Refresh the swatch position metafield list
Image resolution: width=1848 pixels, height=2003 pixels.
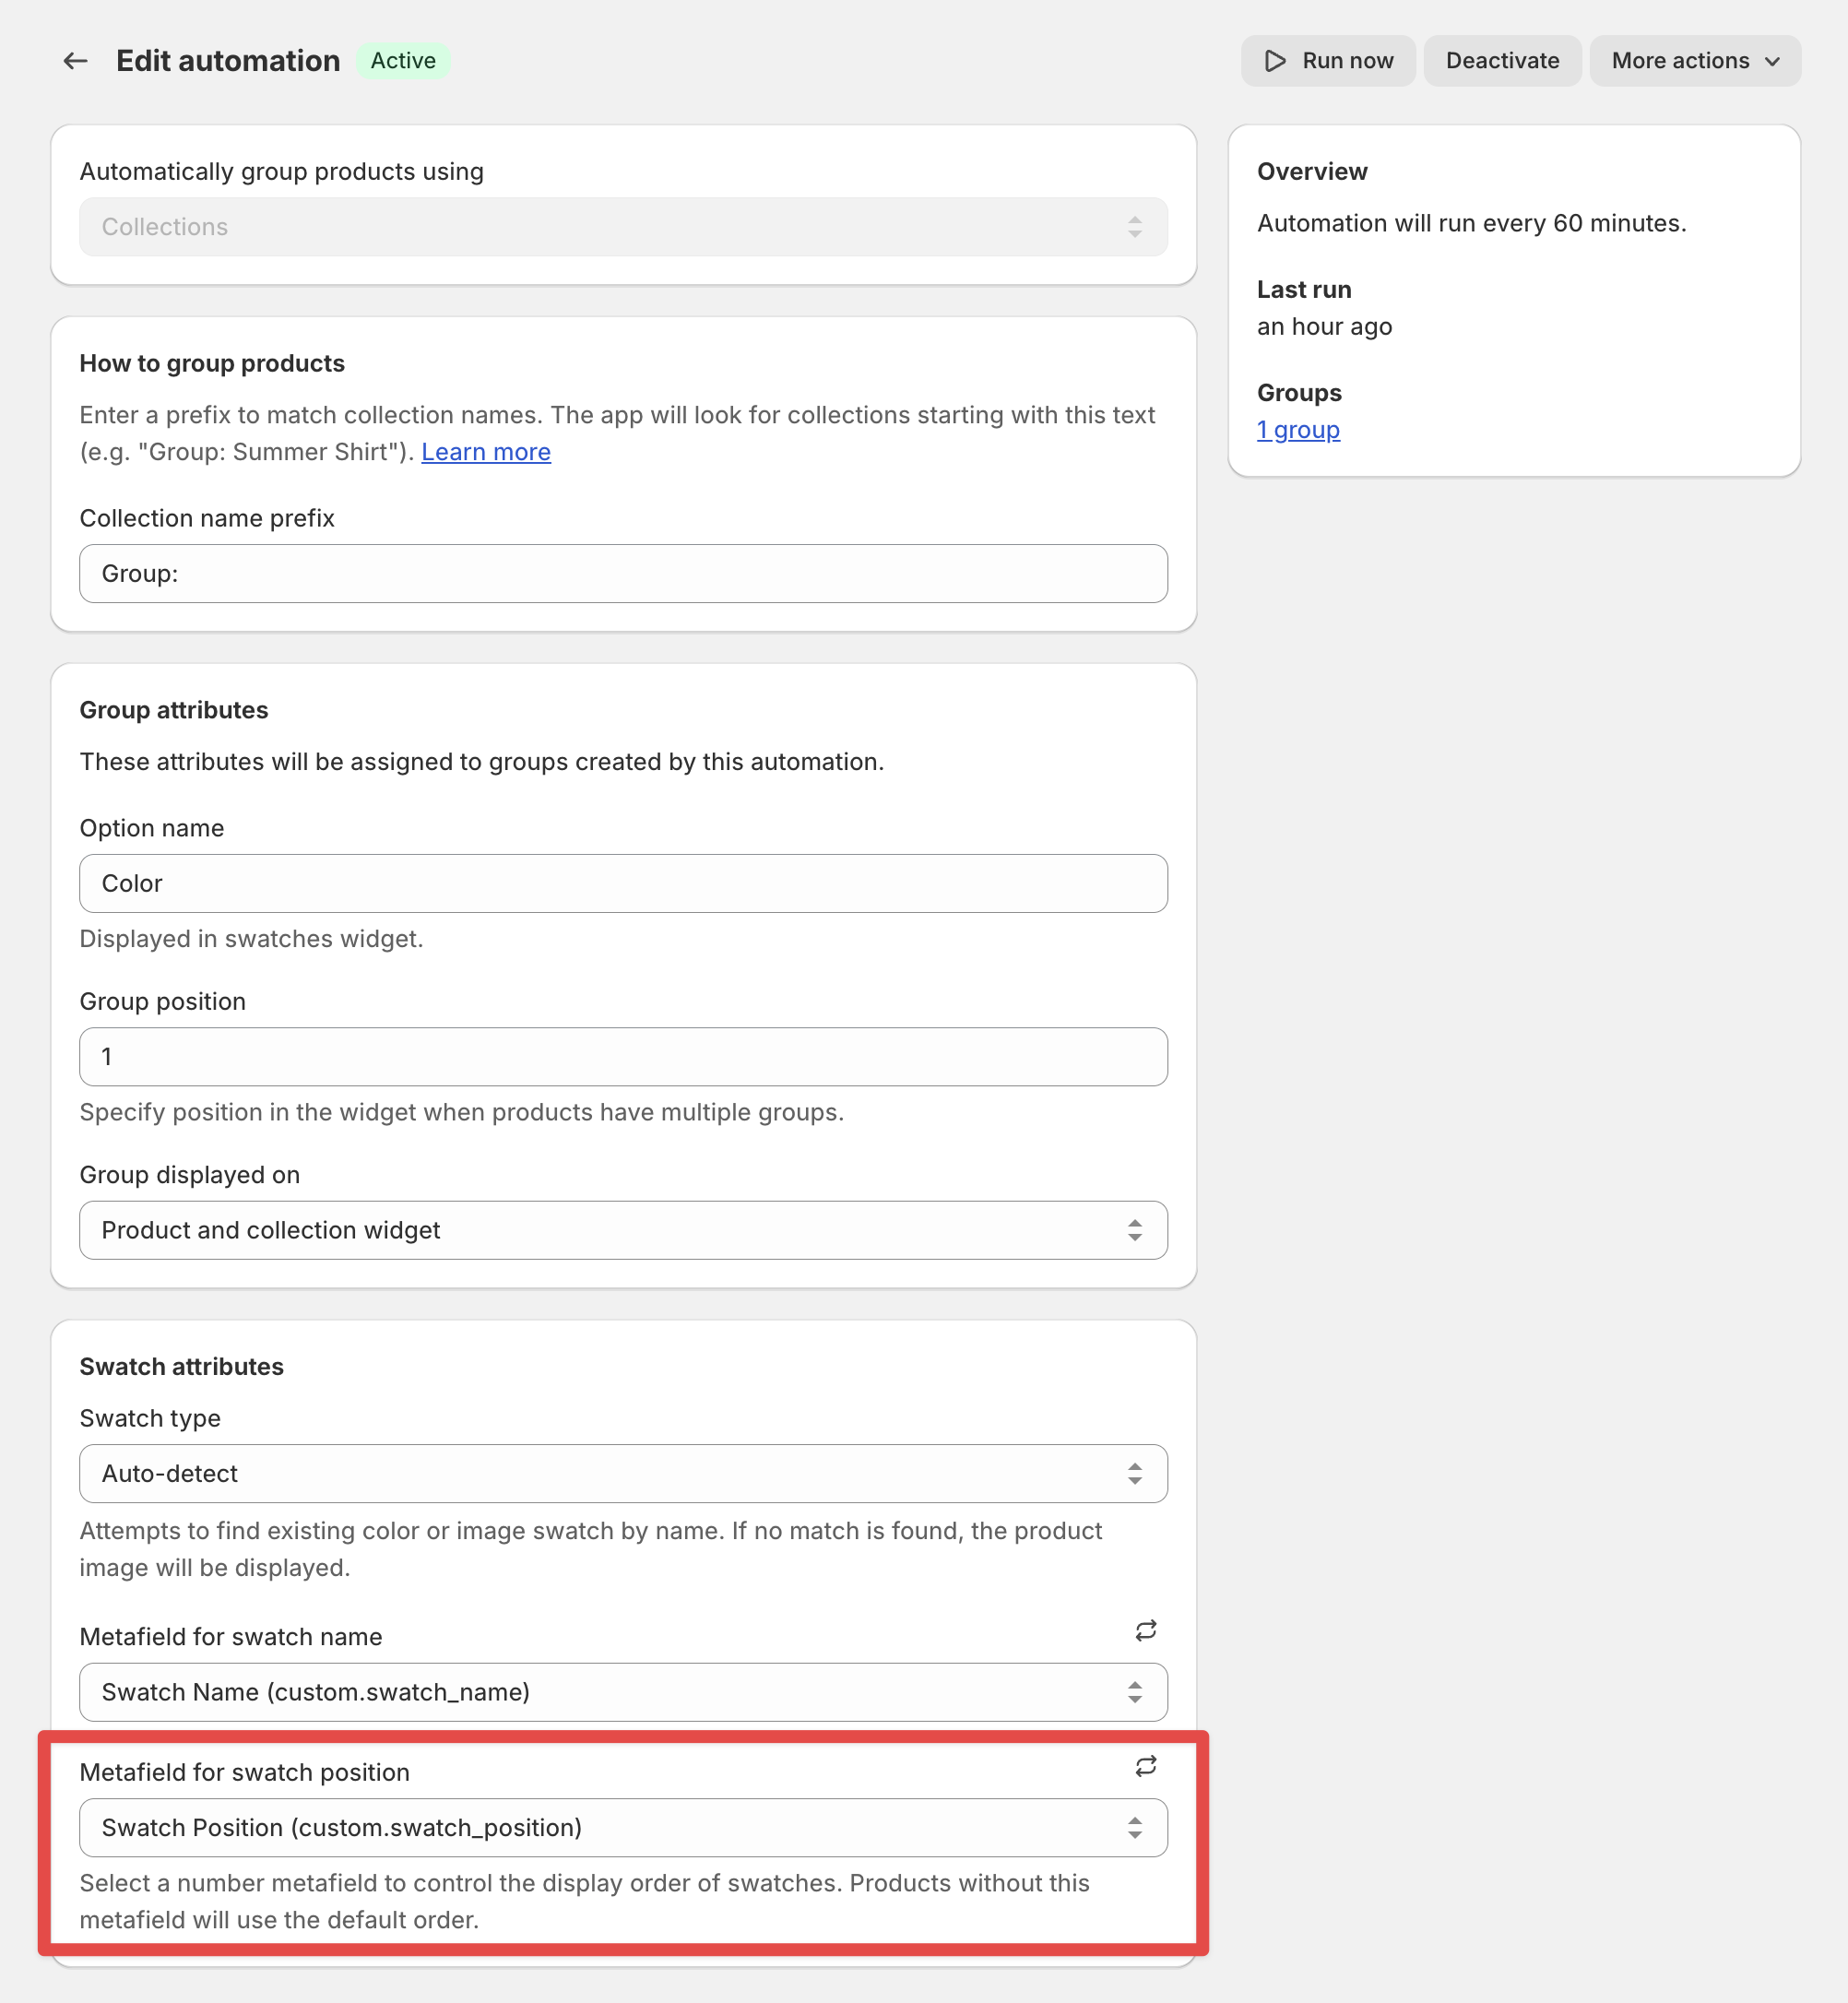1145,1766
